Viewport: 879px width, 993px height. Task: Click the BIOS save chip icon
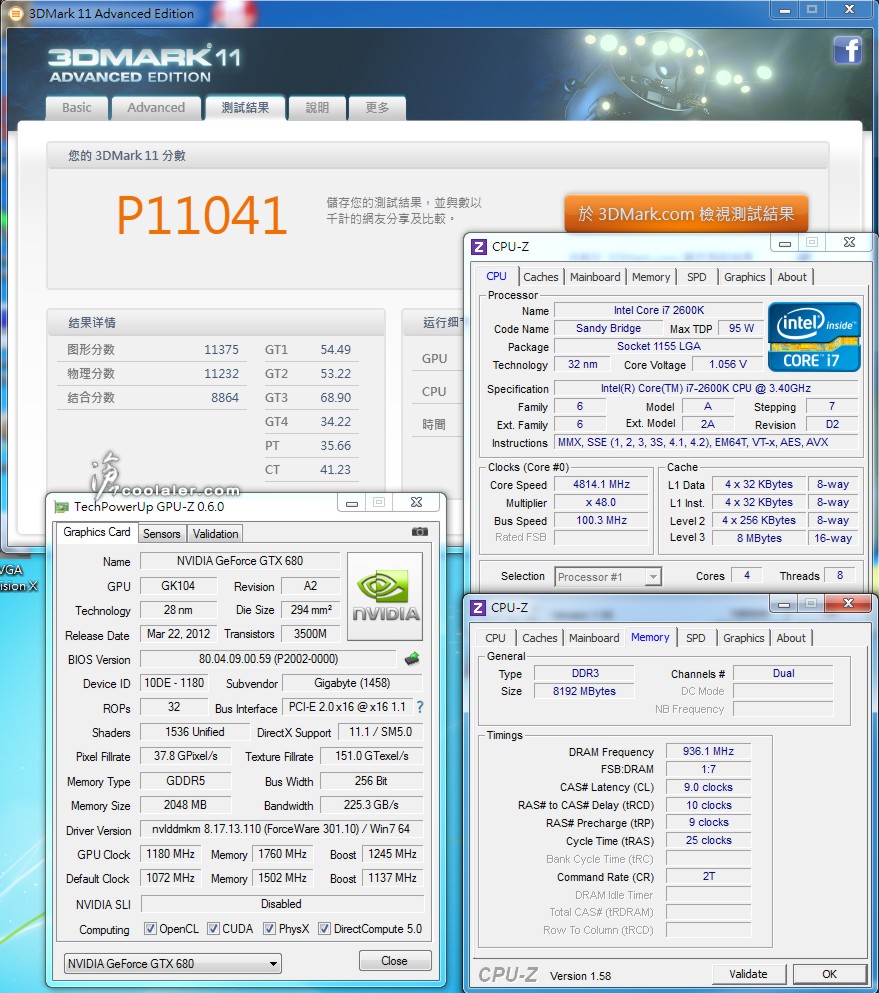[412, 659]
